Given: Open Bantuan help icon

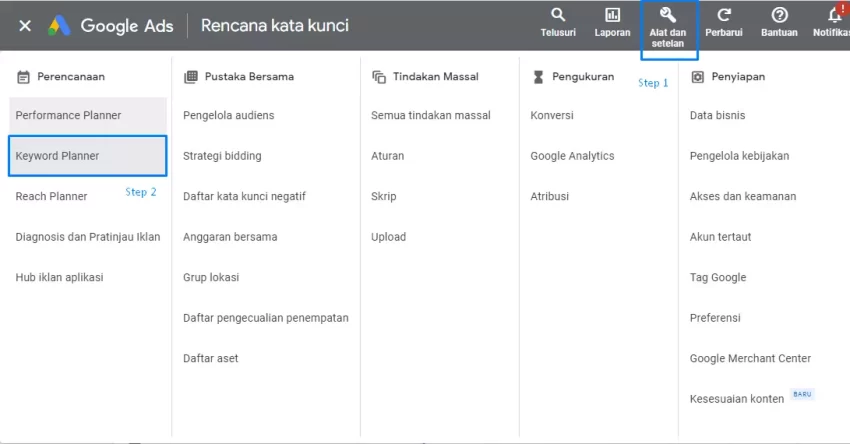Looking at the screenshot, I should point(780,15).
